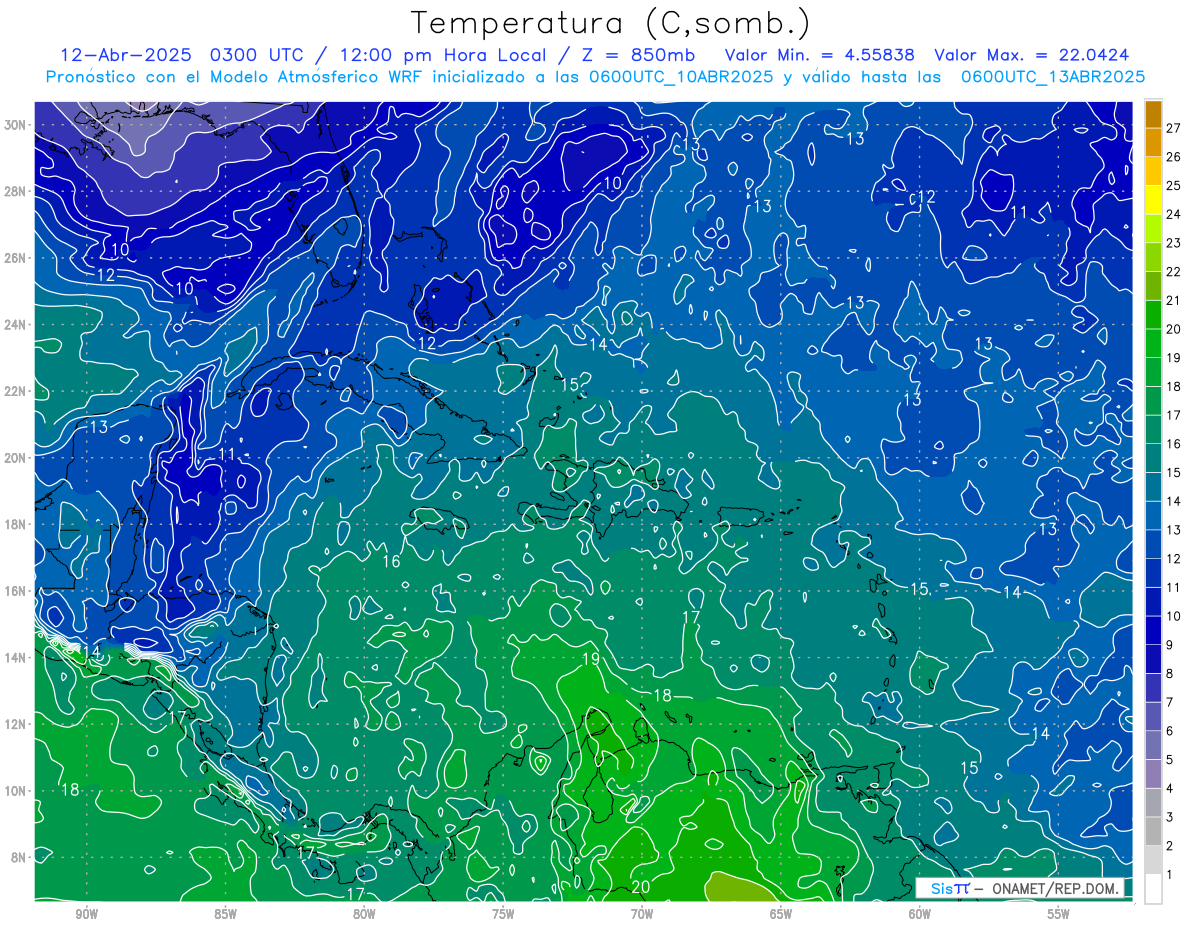Click the "c12" contour label near 28N

point(922,197)
